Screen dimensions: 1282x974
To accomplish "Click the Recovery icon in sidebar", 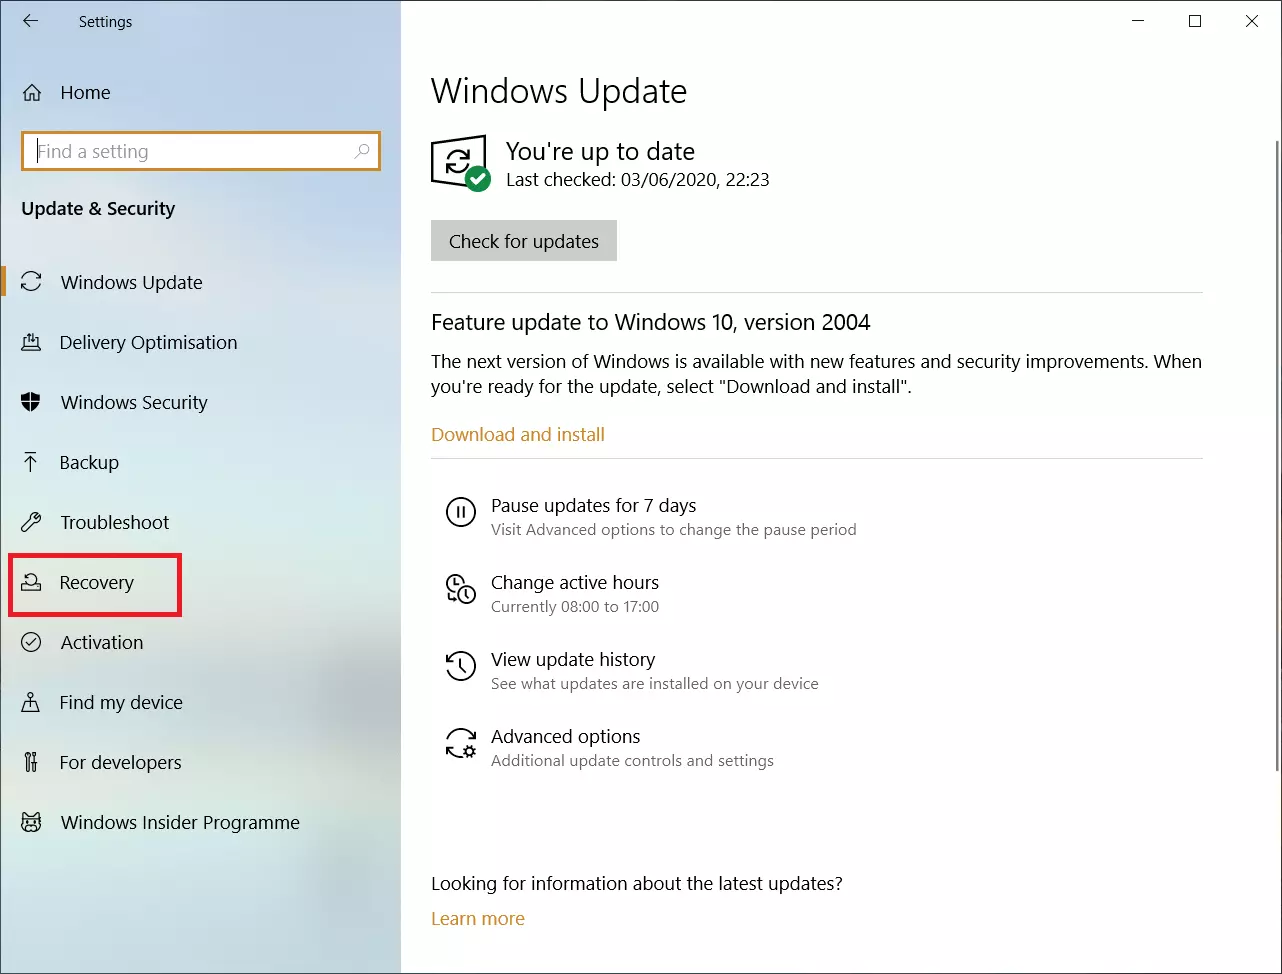I will coord(31,582).
